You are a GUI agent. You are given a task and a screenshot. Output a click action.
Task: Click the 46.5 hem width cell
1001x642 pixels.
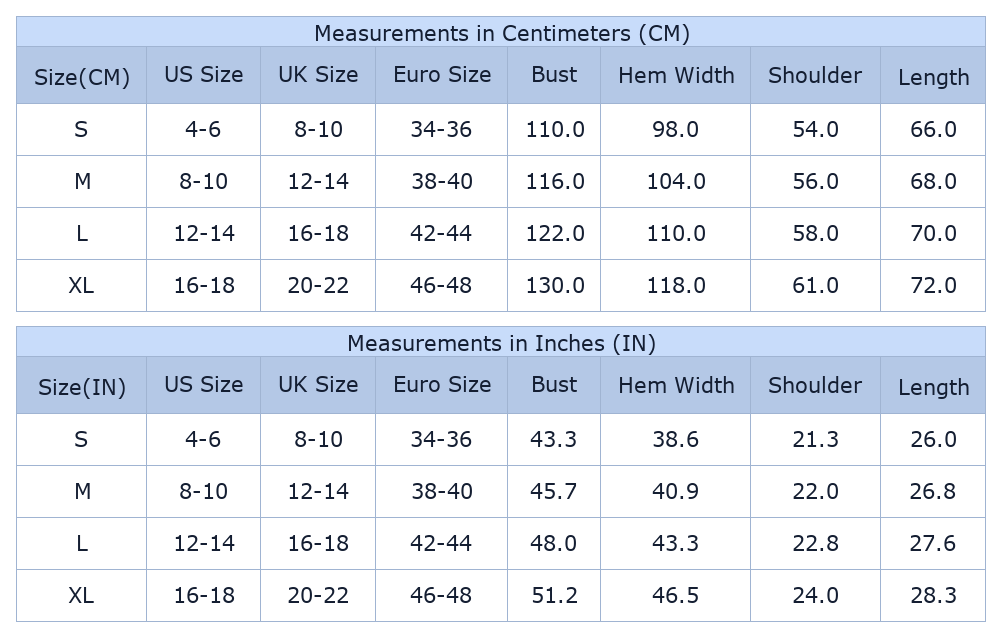tap(676, 595)
